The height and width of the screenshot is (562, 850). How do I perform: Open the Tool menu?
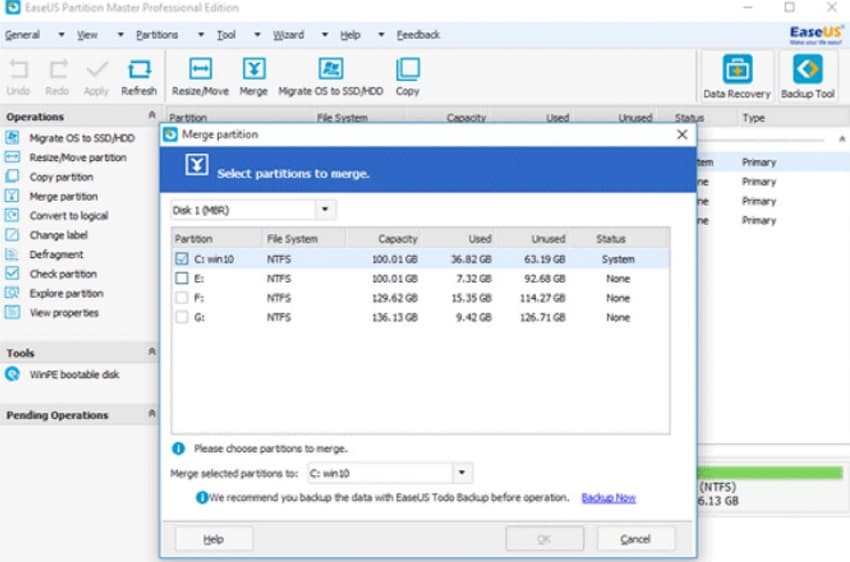click(x=226, y=35)
